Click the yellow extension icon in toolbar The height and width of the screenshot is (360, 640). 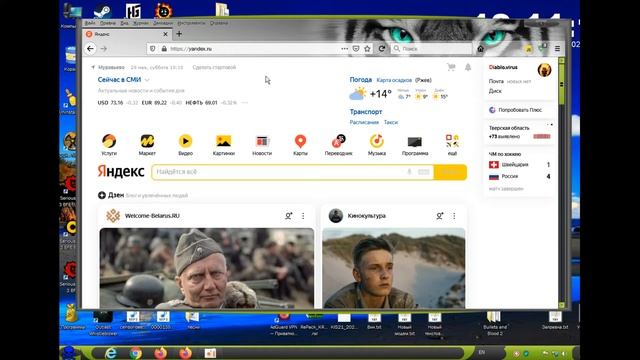click(529, 49)
